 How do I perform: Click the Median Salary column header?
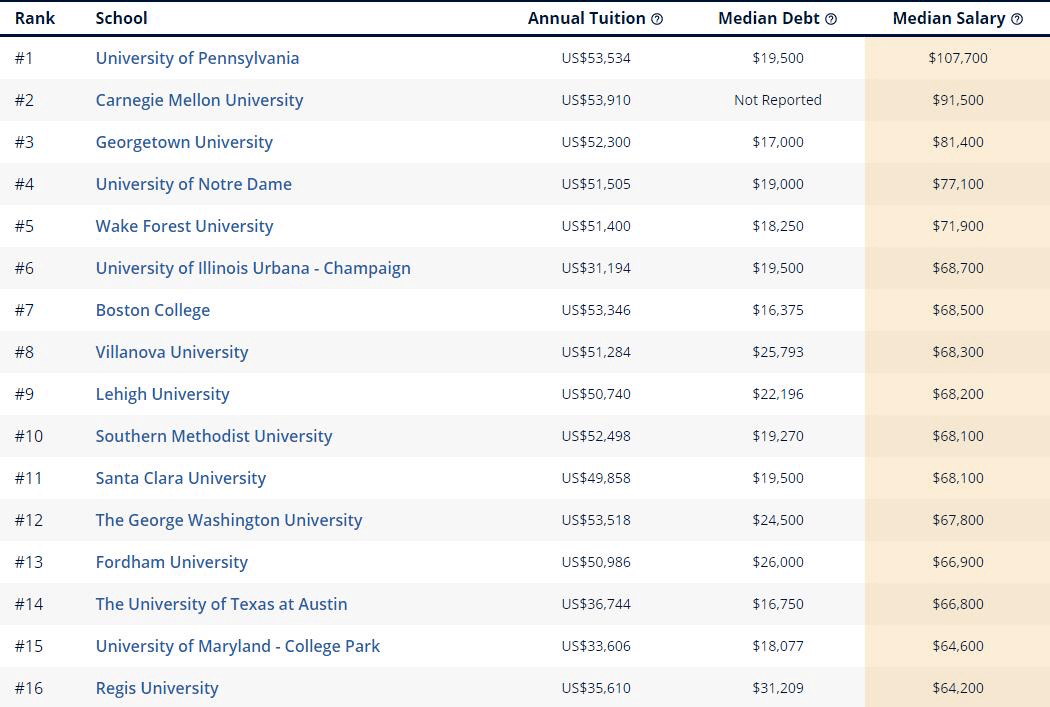pyautogui.click(x=948, y=19)
